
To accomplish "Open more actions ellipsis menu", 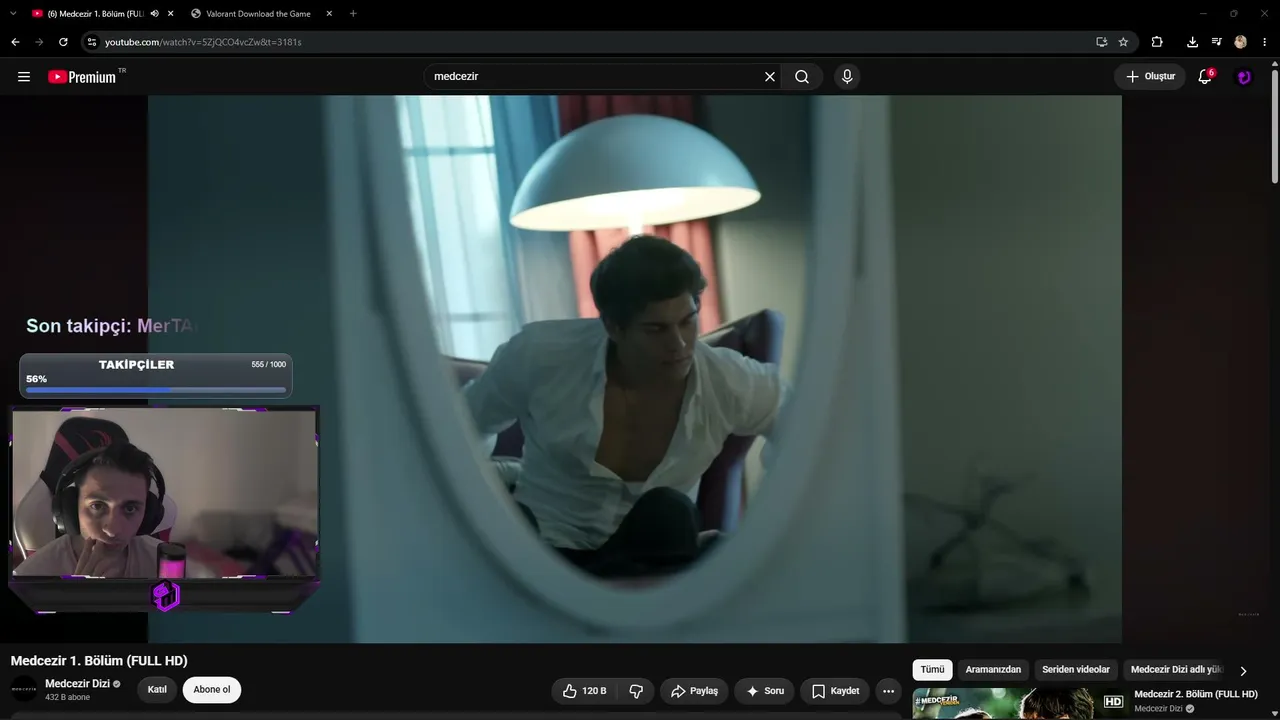I will [888, 691].
